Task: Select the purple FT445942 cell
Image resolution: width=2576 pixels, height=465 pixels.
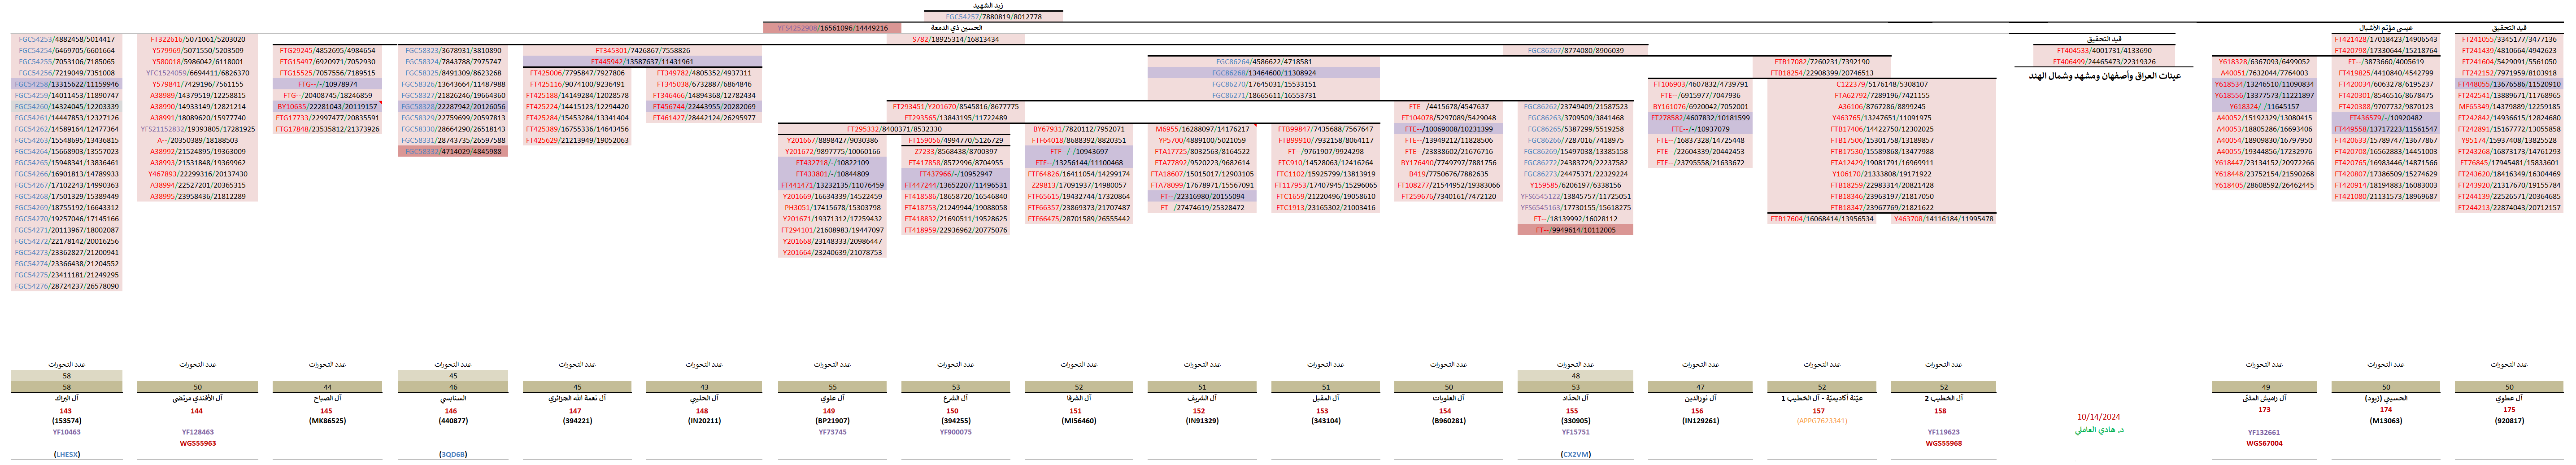Action: 642,62
